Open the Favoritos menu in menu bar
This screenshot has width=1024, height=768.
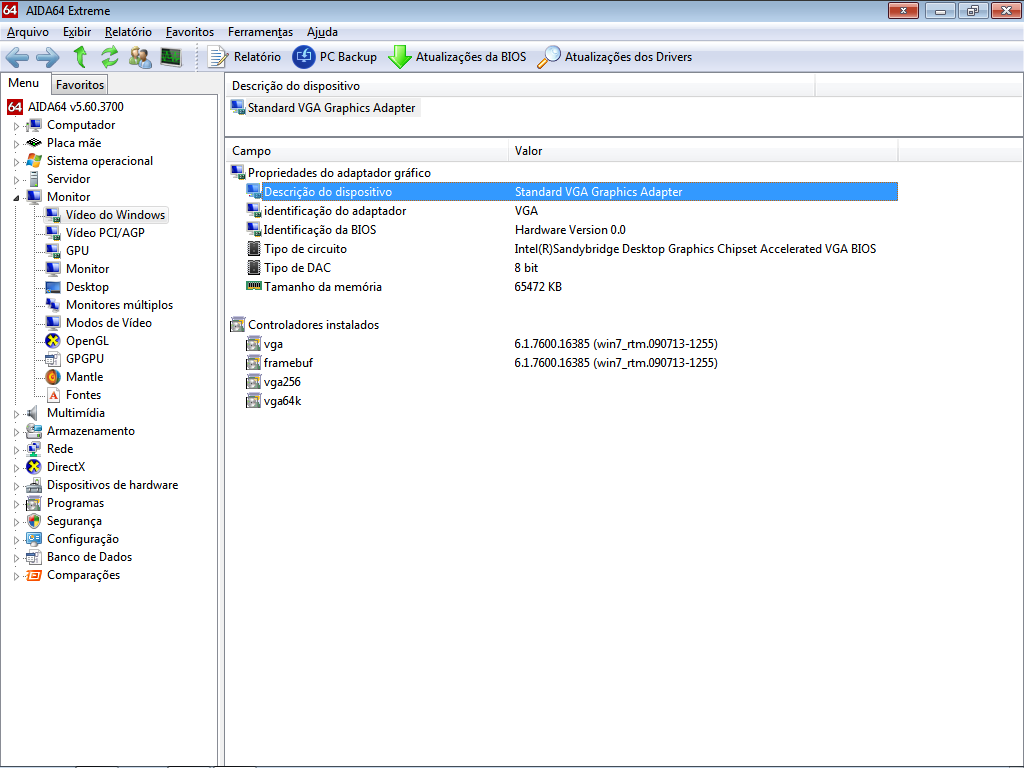click(189, 32)
